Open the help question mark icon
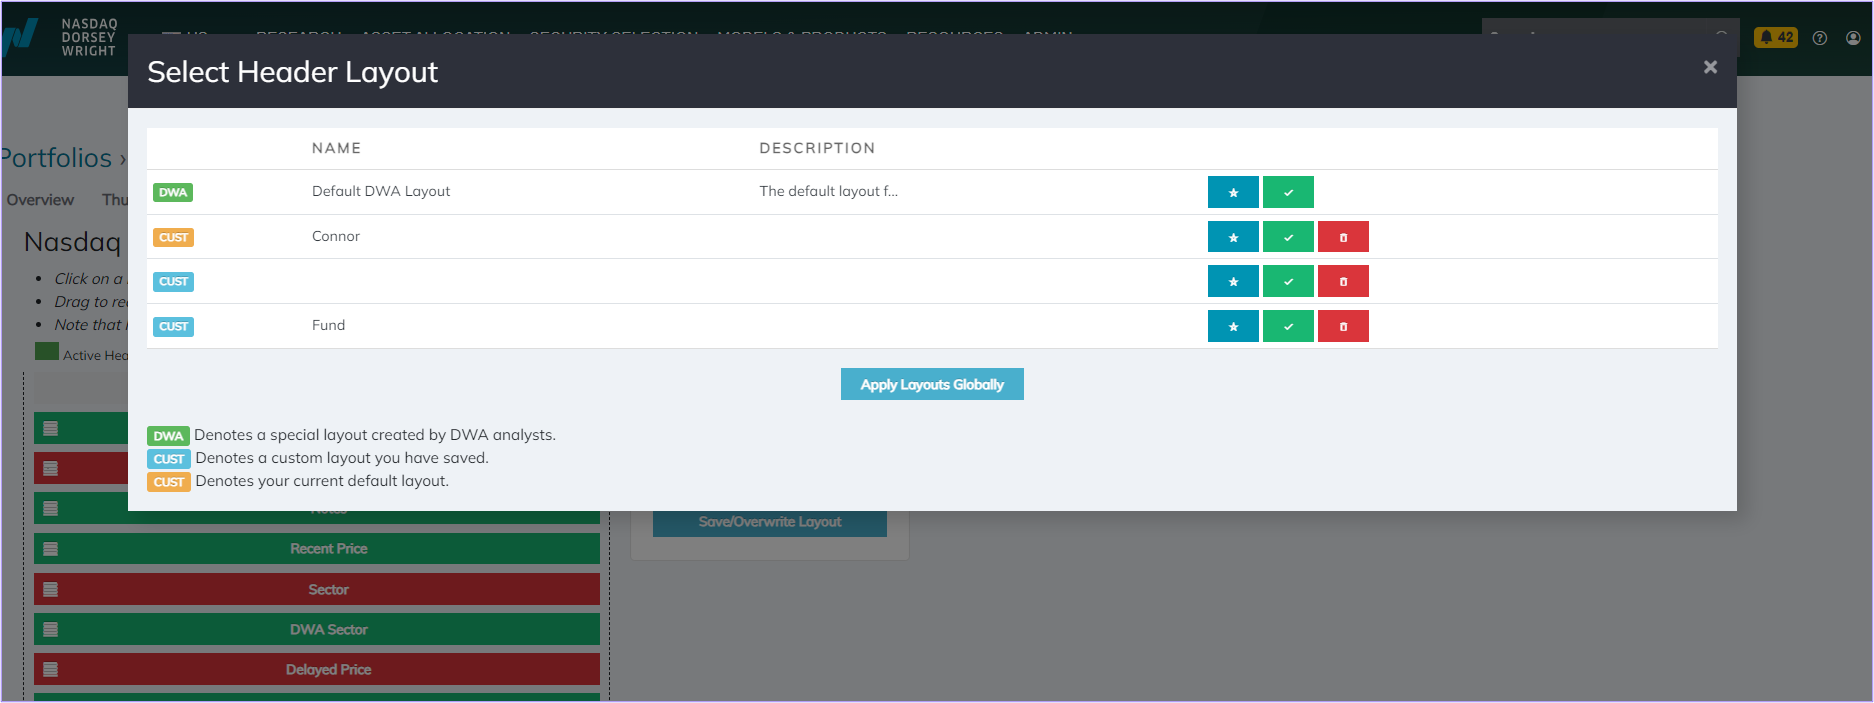This screenshot has width=1874, height=703. [x=1820, y=38]
